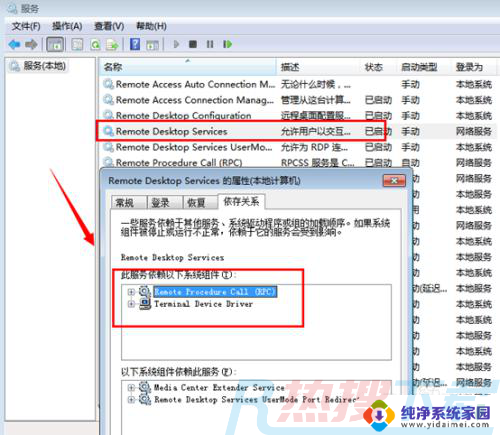Sort by the 启动类型 column header
The height and width of the screenshot is (435, 500).
[424, 67]
